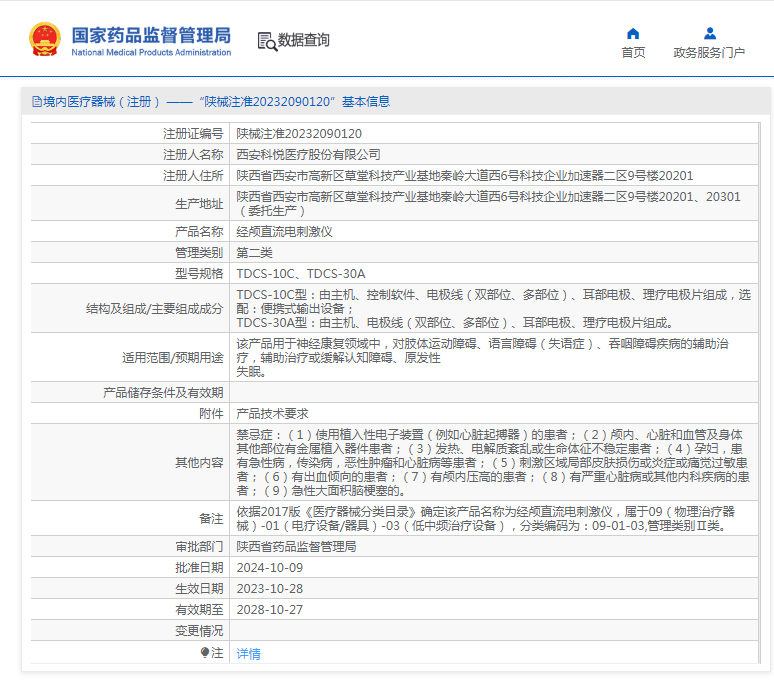Click the National Medical Products Administration English text

[x=151, y=53]
